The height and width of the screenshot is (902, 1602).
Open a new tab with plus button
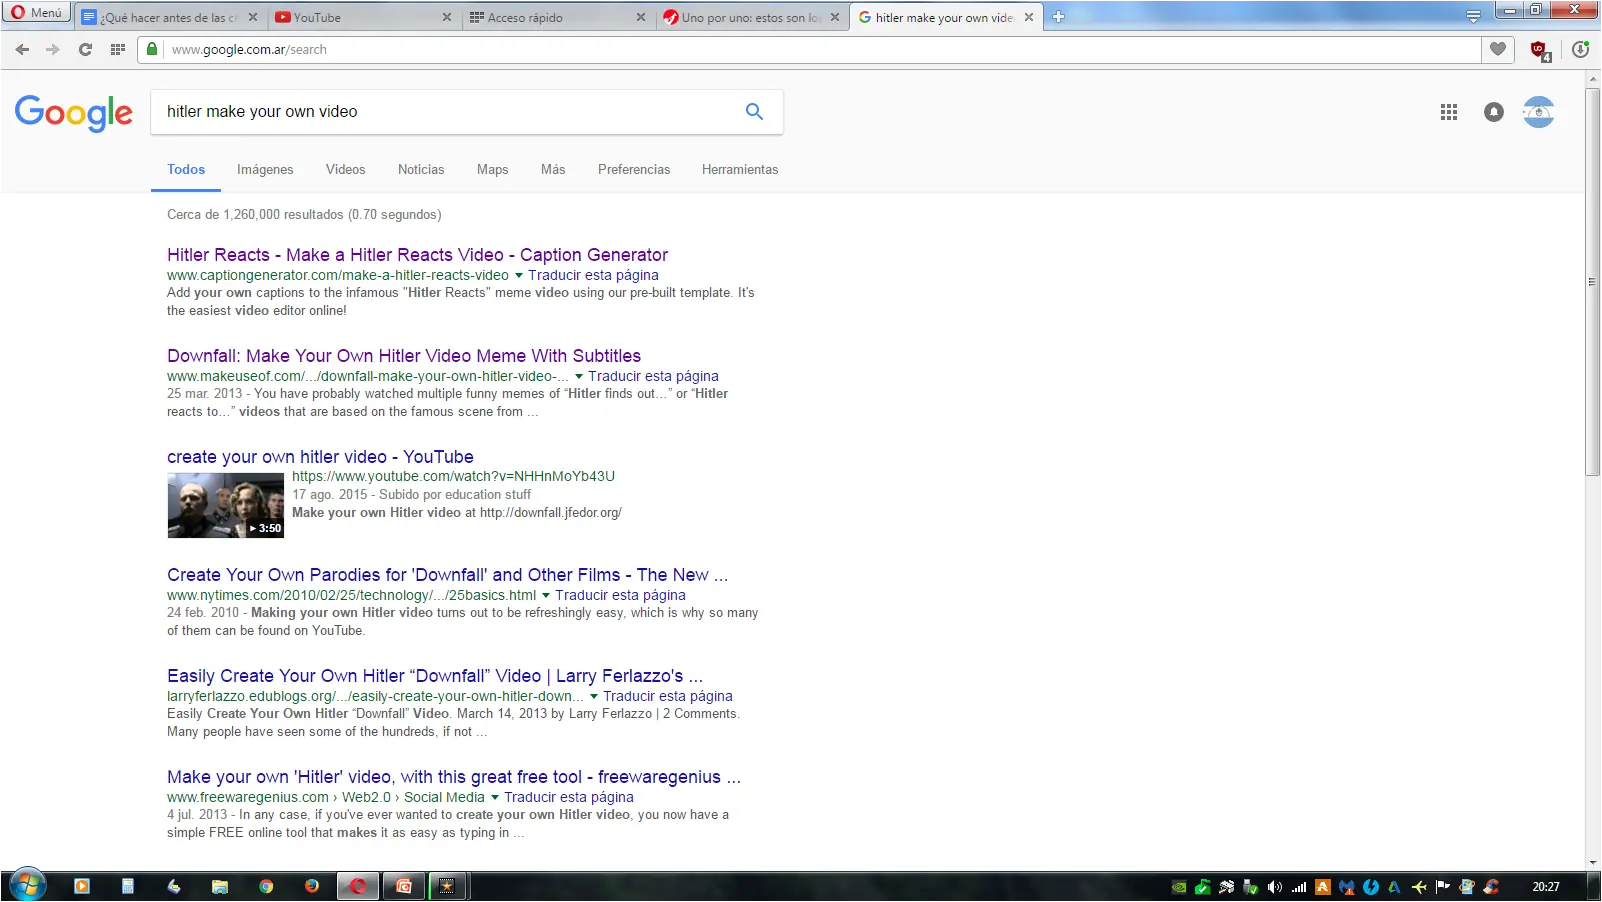(1058, 17)
